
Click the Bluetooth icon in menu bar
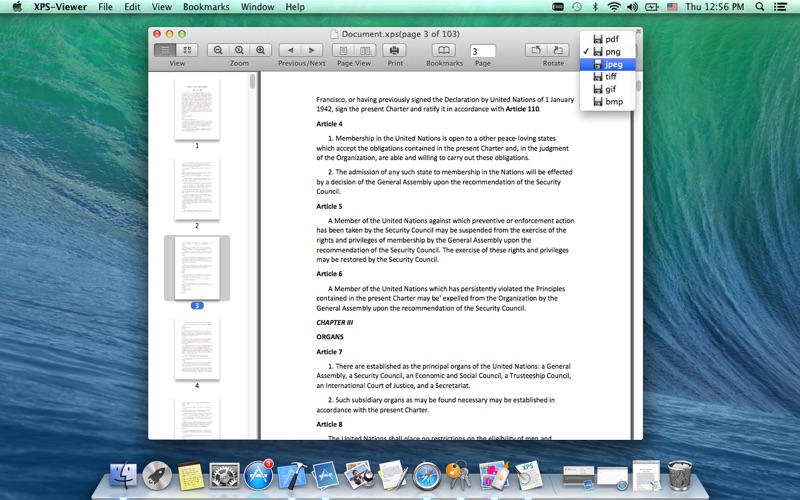[x=595, y=7]
